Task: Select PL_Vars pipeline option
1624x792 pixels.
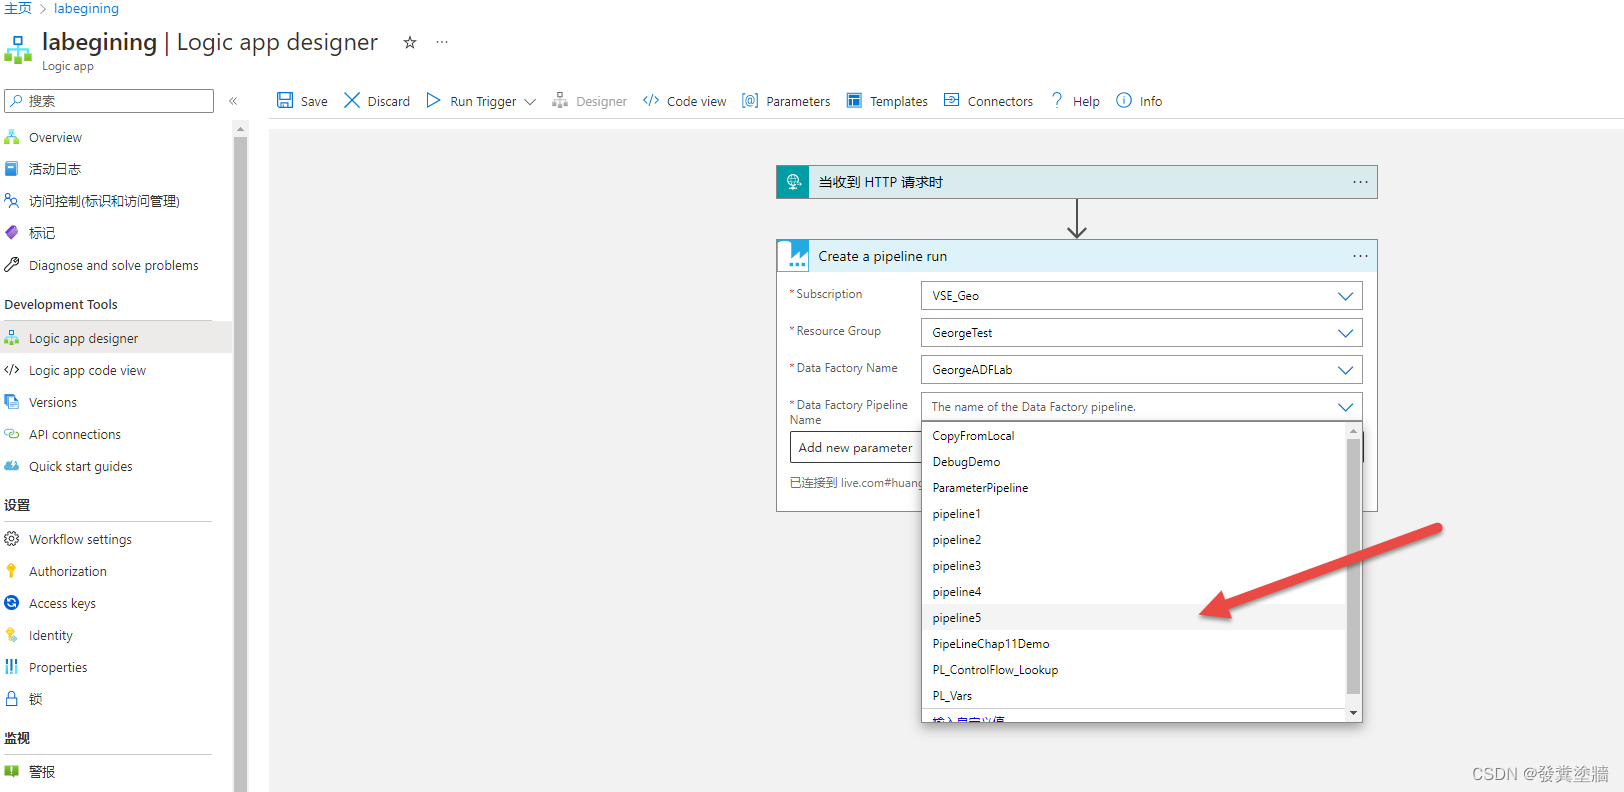Action: point(1134,696)
